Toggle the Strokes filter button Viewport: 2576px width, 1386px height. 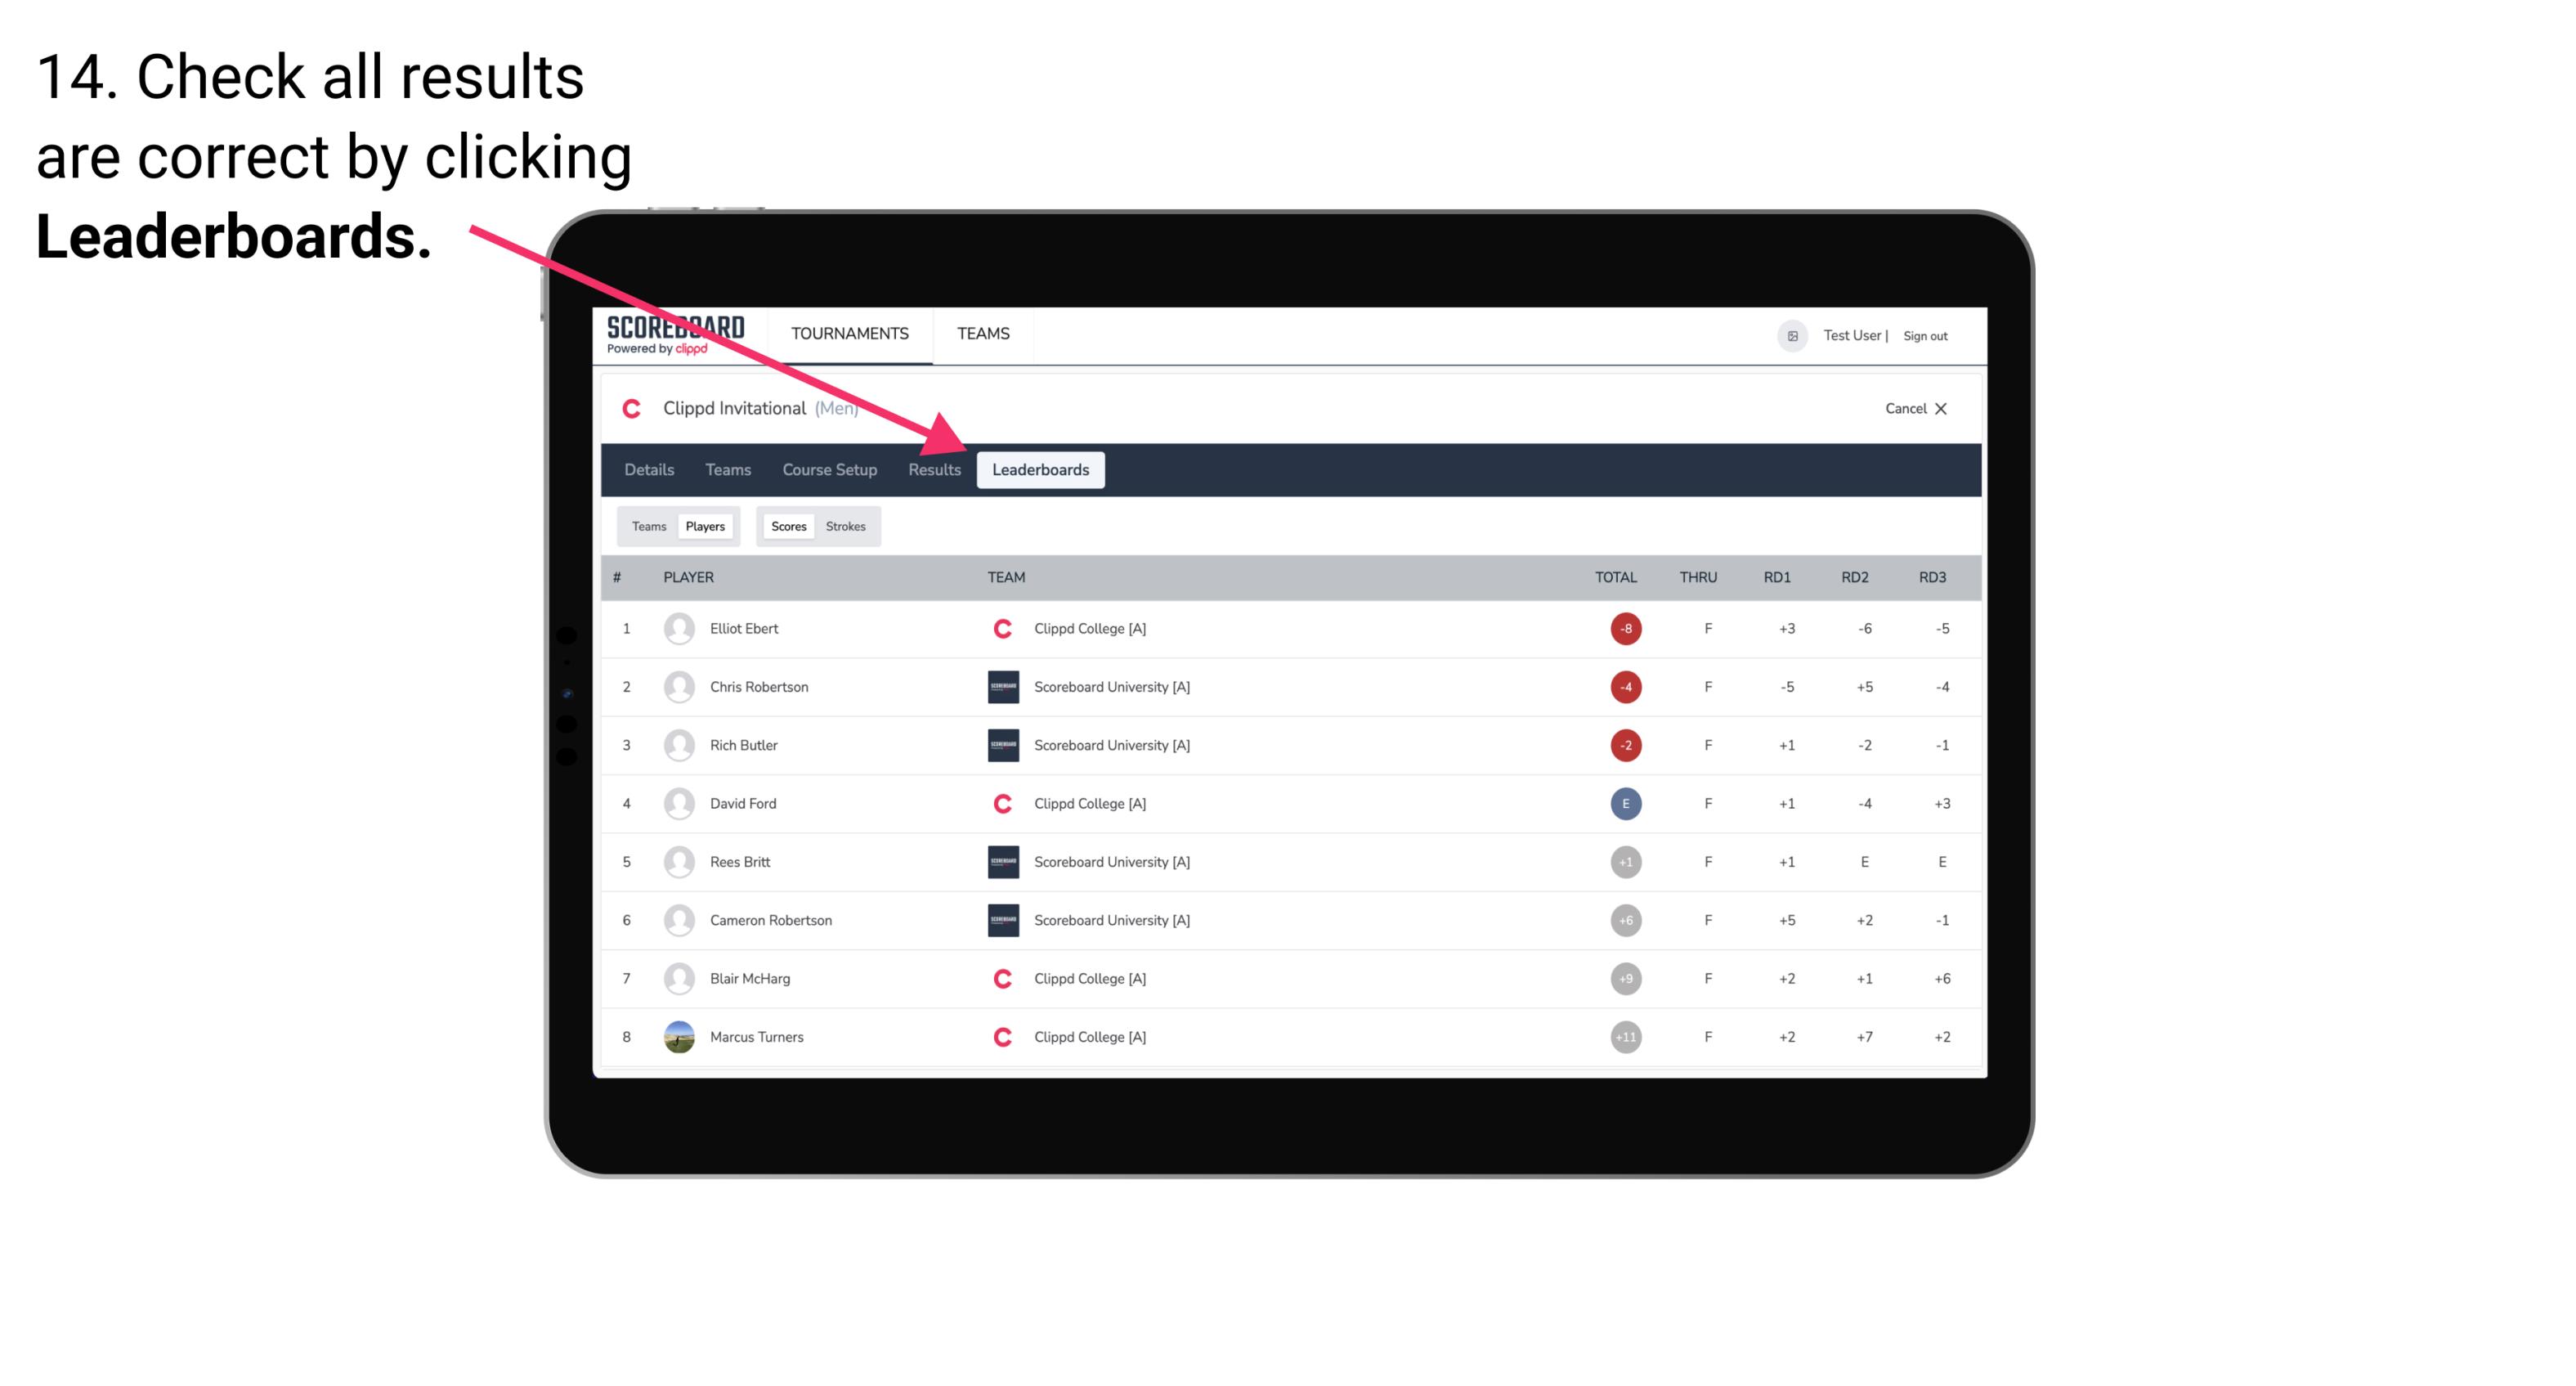pyautogui.click(x=848, y=526)
